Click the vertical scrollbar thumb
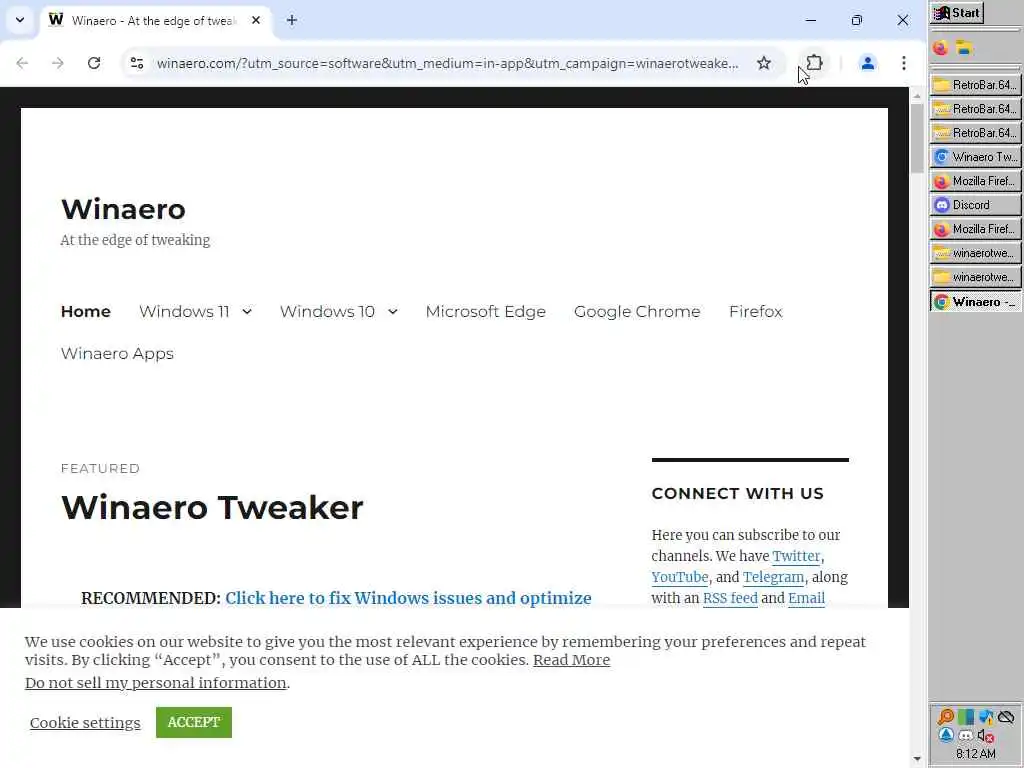1024x768 pixels. [917, 138]
